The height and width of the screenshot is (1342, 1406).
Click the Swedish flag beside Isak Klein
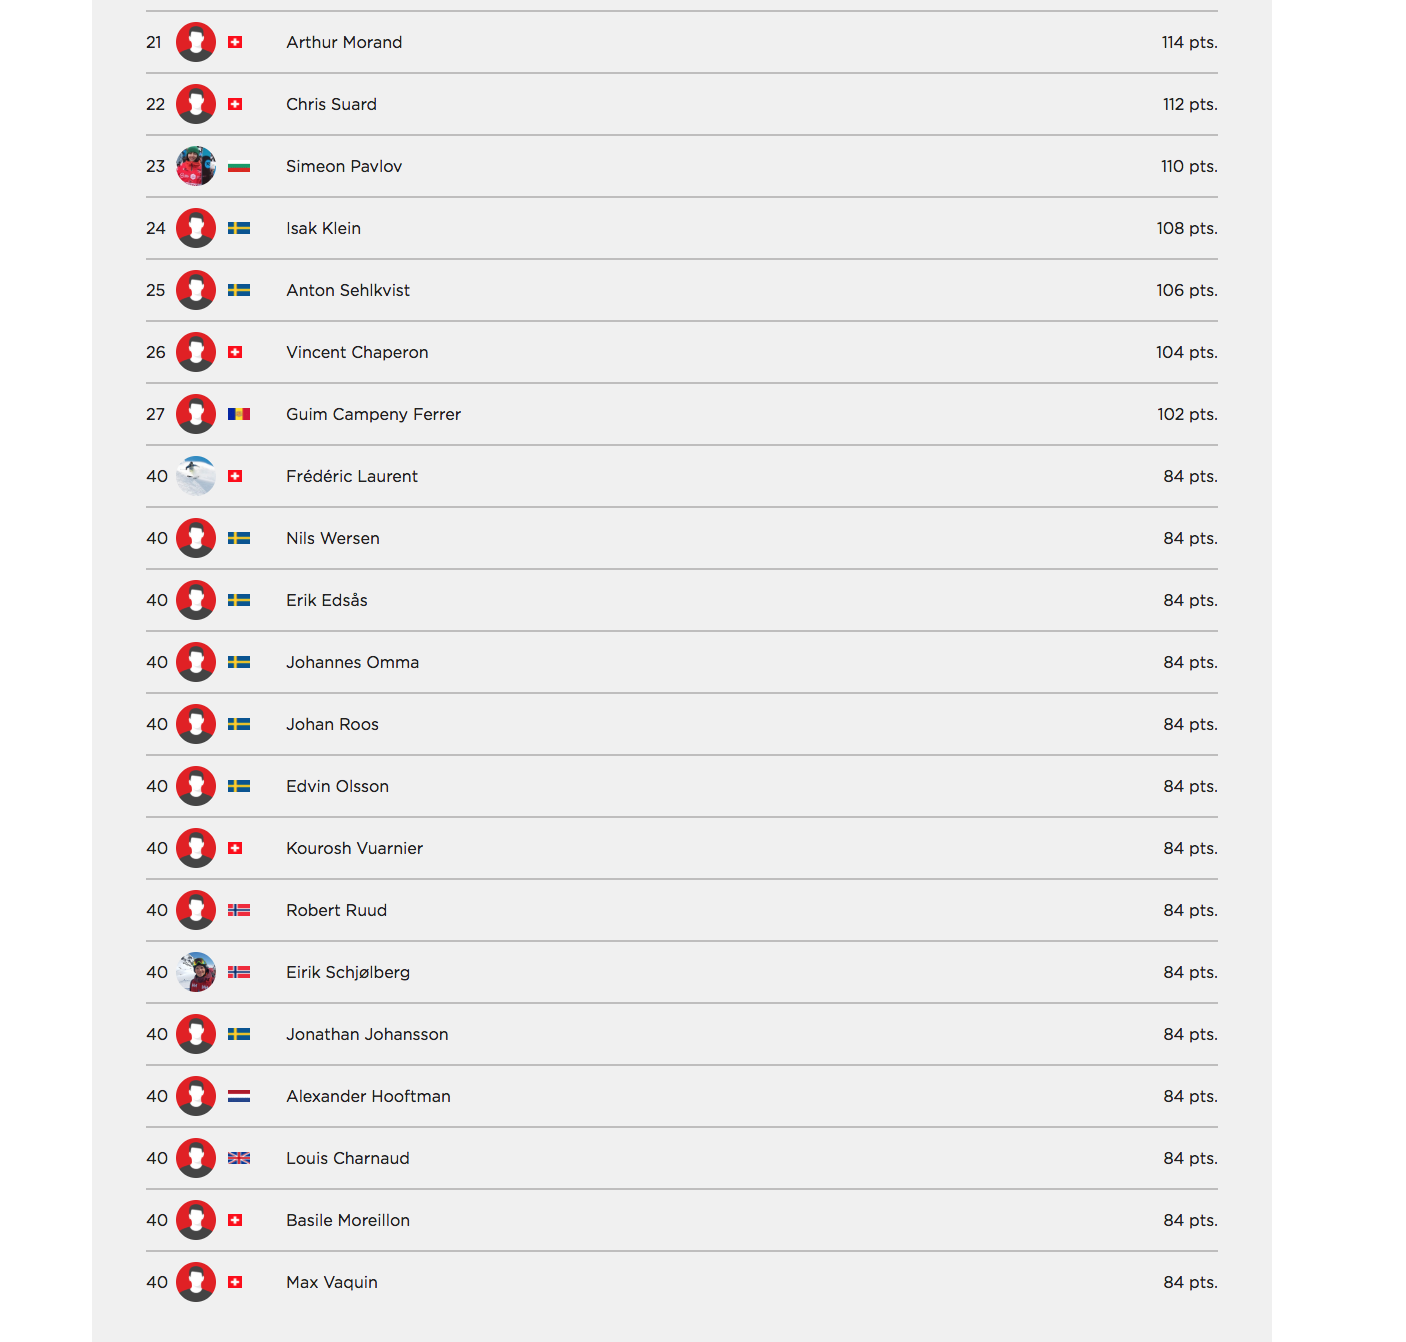239,228
